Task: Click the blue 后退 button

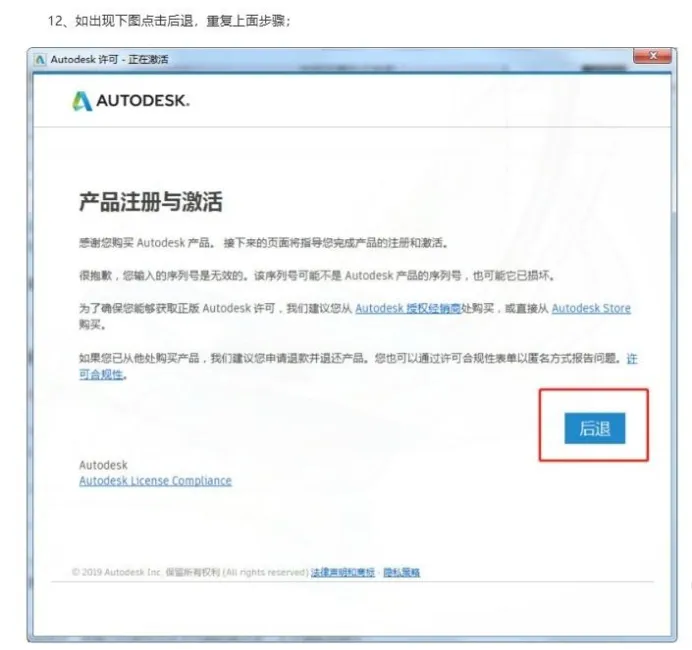Action: [594, 428]
